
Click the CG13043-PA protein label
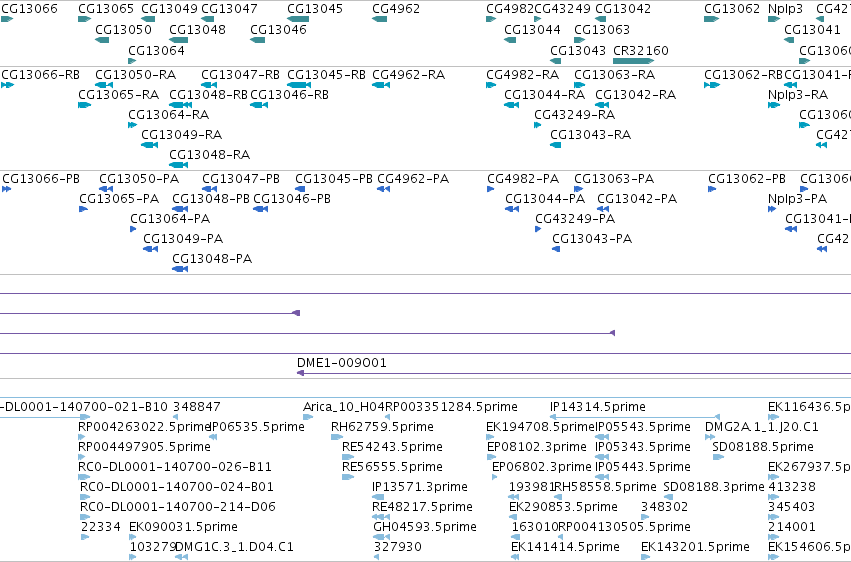click(x=592, y=239)
